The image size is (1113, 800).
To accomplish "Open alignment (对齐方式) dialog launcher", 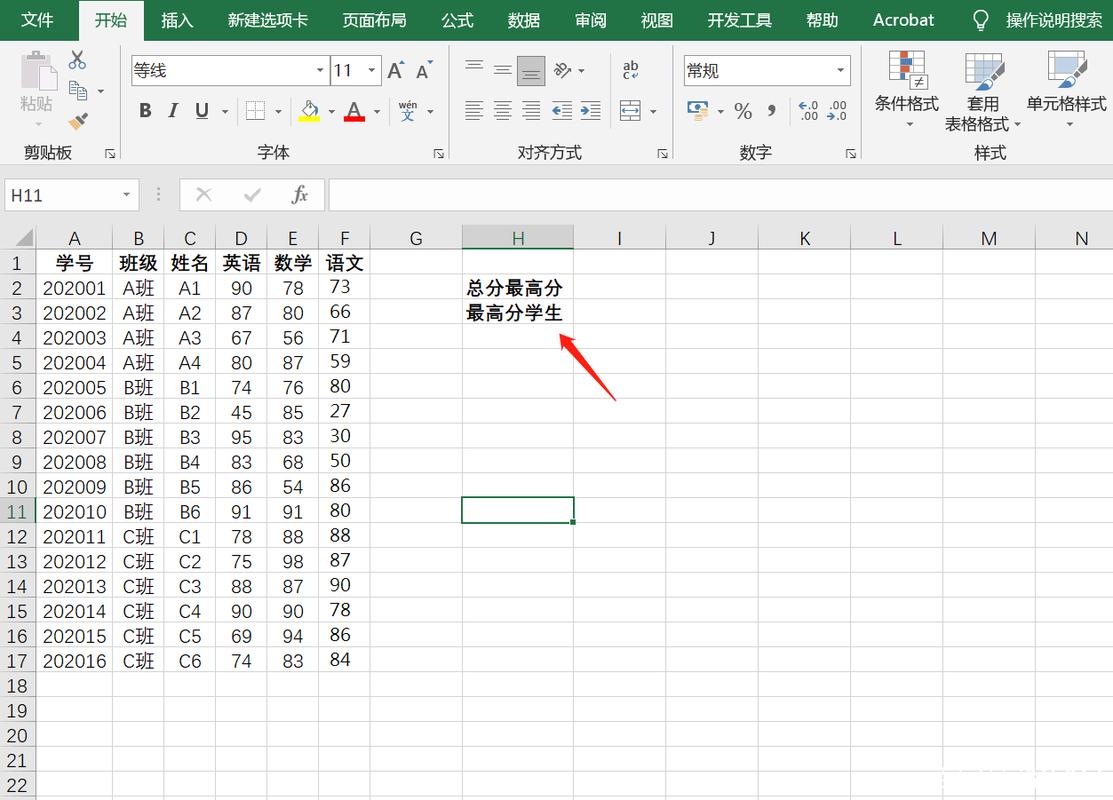I will click(662, 153).
